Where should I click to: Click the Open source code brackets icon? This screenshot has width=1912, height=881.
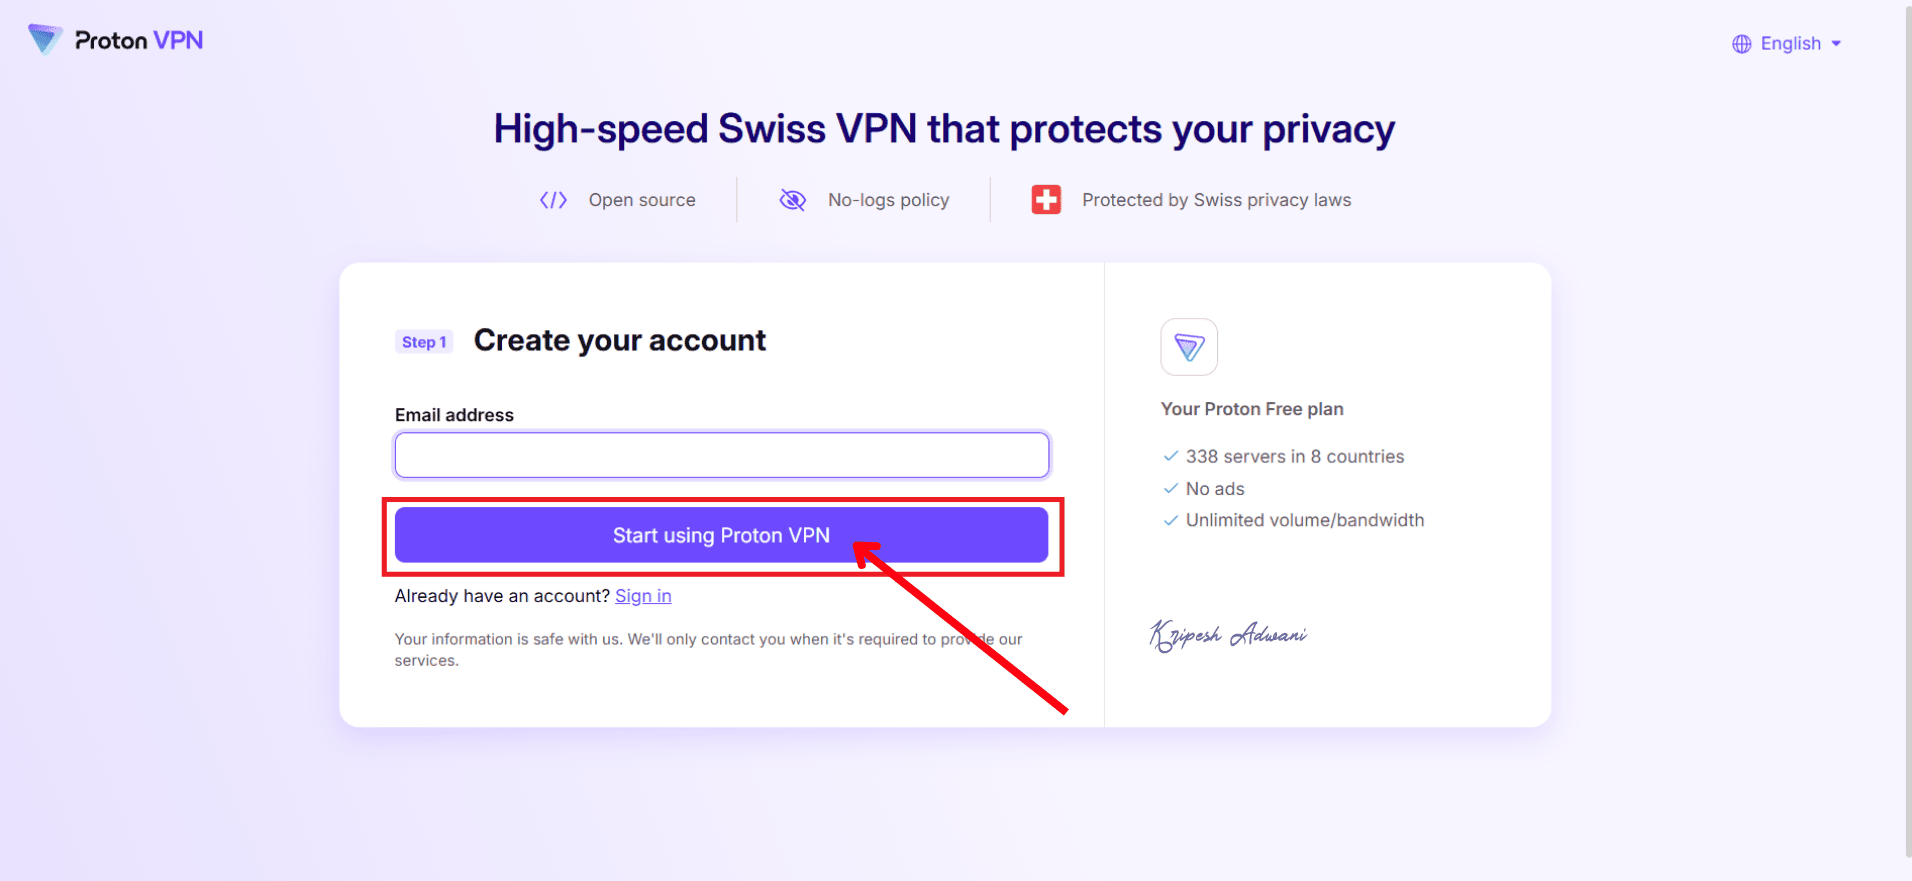click(553, 200)
